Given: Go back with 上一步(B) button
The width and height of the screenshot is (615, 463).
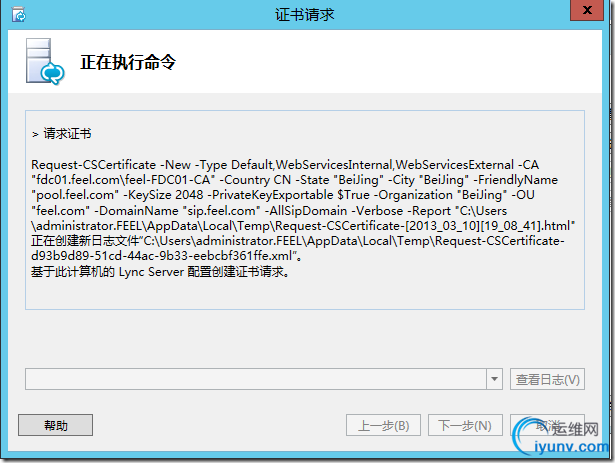Looking at the screenshot, I should pos(383,425).
